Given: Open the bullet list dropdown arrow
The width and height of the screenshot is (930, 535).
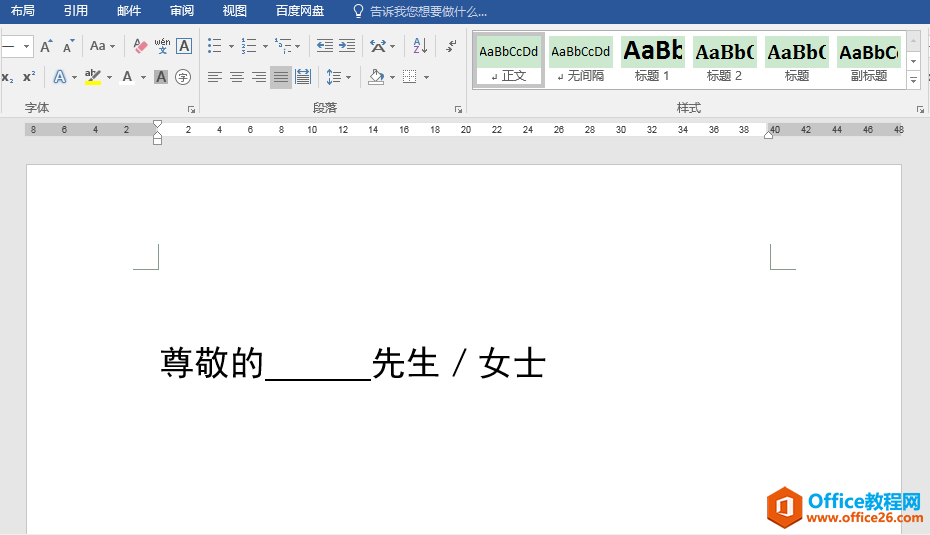Looking at the screenshot, I should [231, 46].
